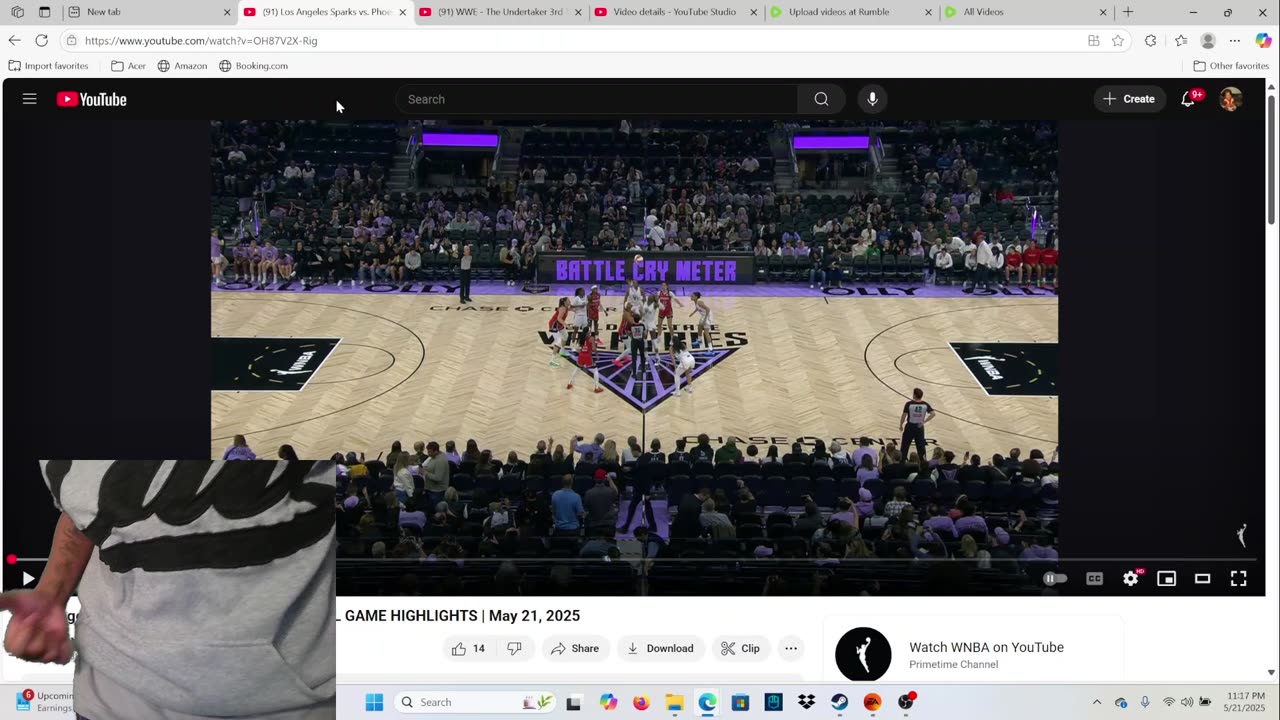Refresh the page
This screenshot has height=720, width=1280.
click(41, 40)
